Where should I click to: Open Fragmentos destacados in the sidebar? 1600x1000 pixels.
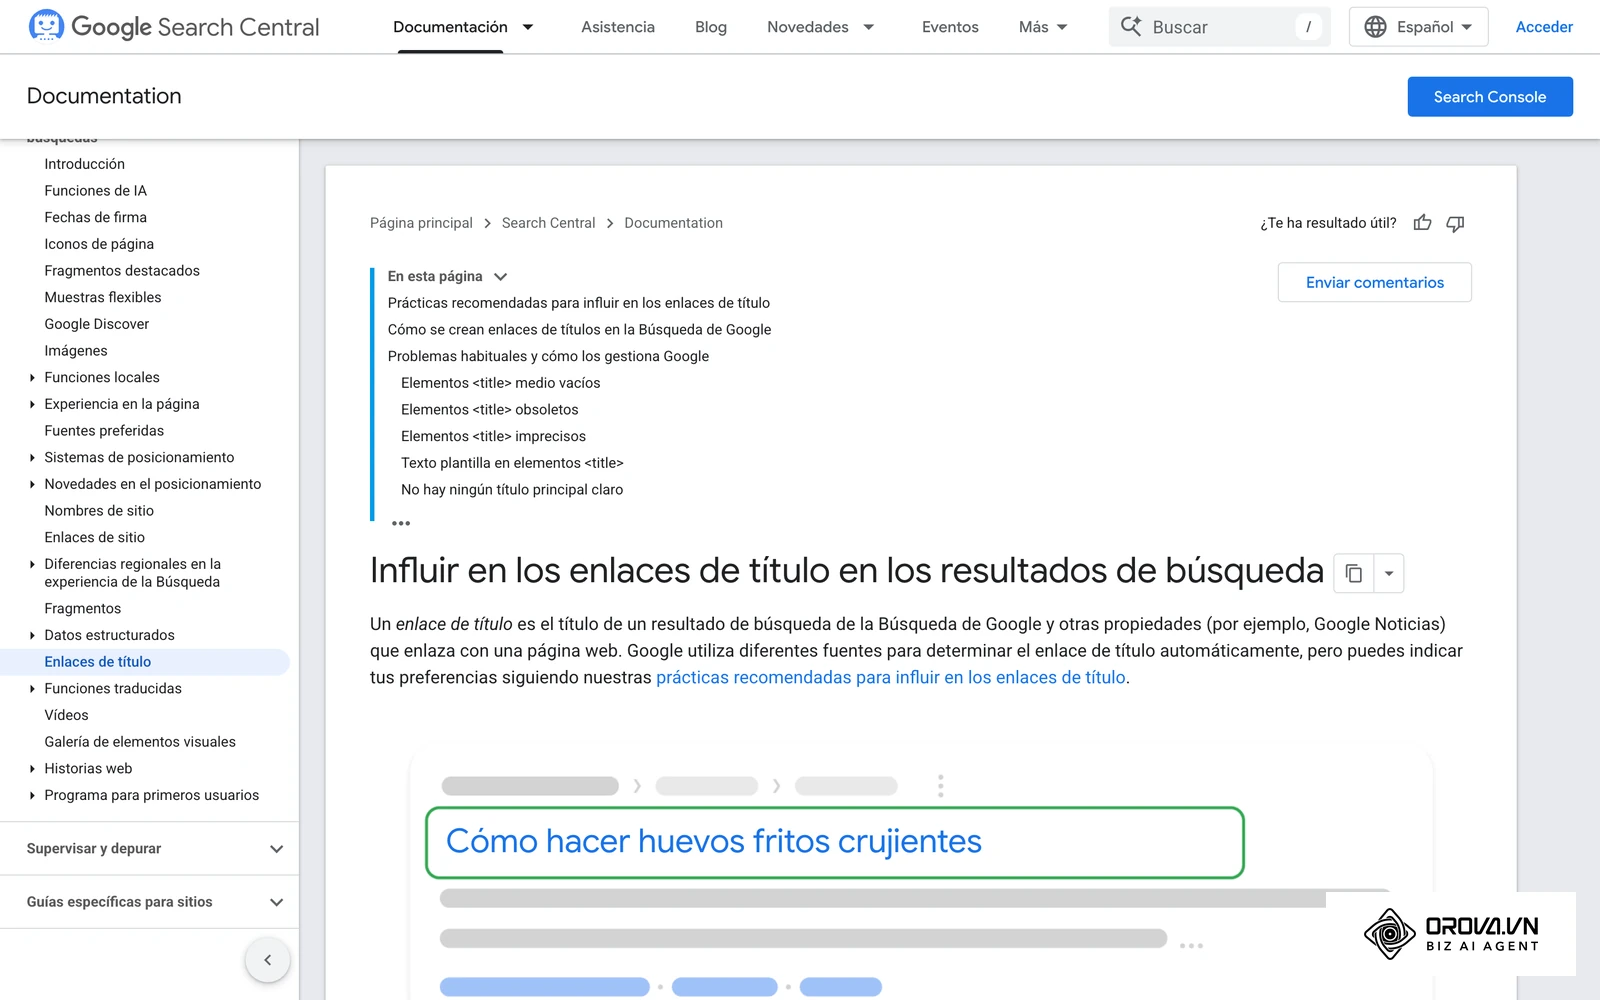pyautogui.click(x=122, y=271)
